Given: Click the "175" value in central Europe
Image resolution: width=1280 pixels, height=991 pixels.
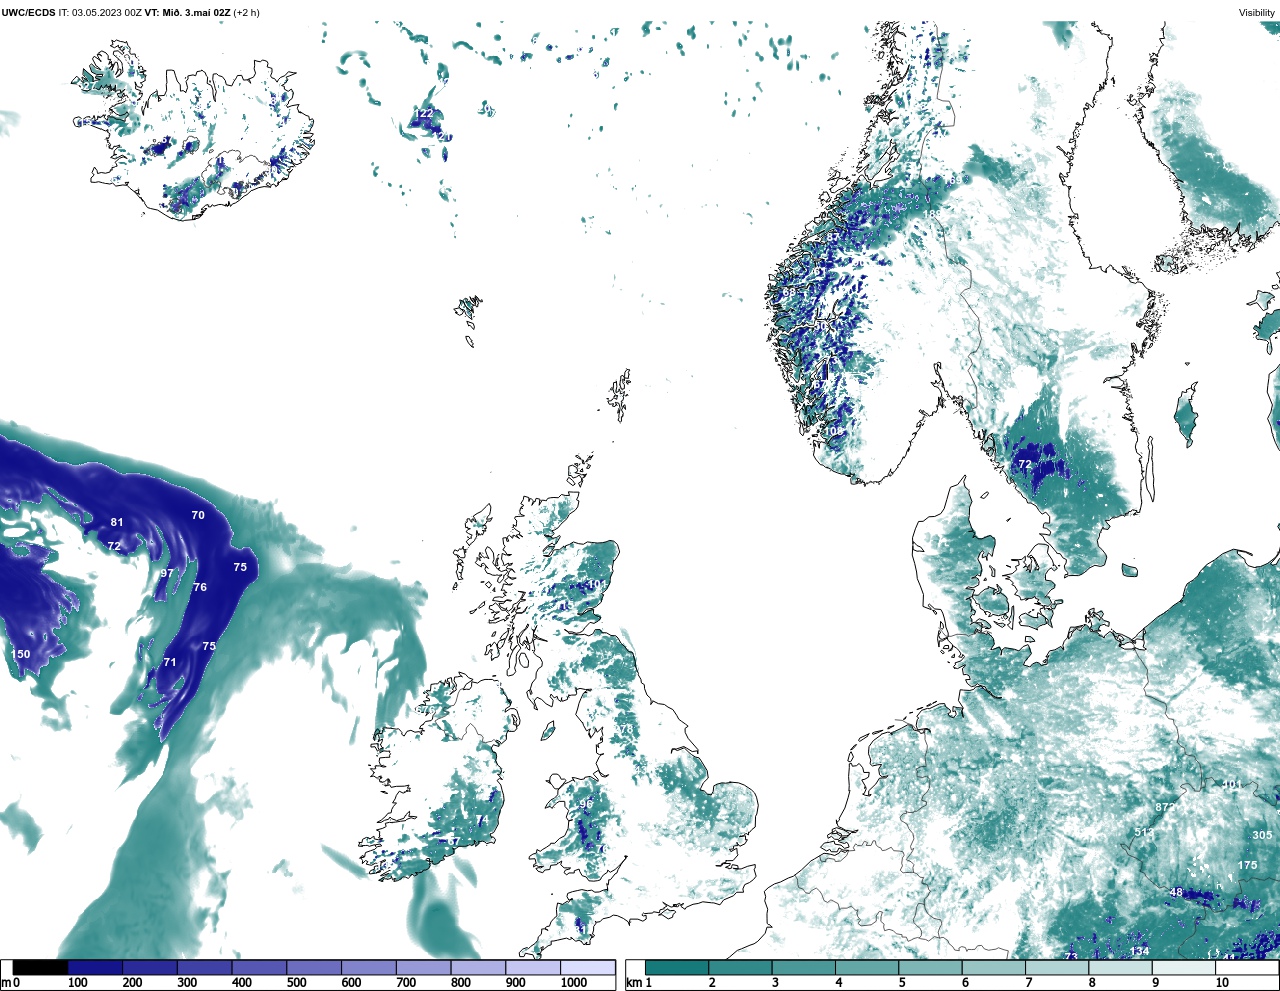Looking at the screenshot, I should (x=1247, y=865).
